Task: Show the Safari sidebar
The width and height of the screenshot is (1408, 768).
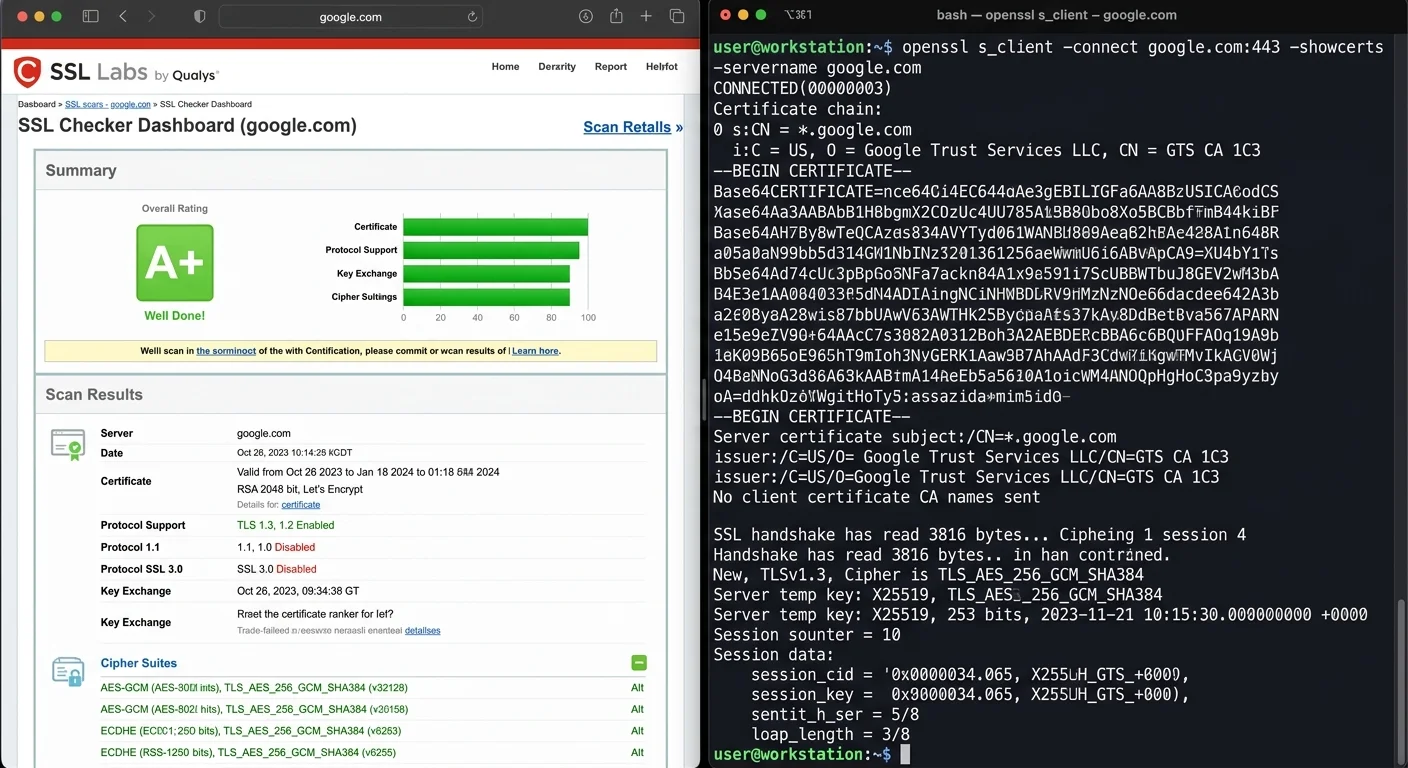Action: 90,17
